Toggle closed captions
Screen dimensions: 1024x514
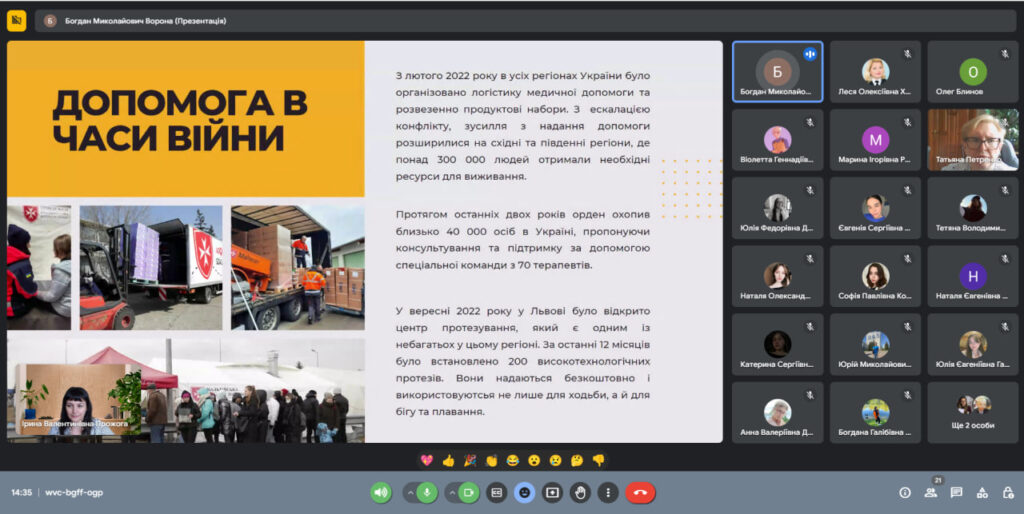(x=497, y=492)
